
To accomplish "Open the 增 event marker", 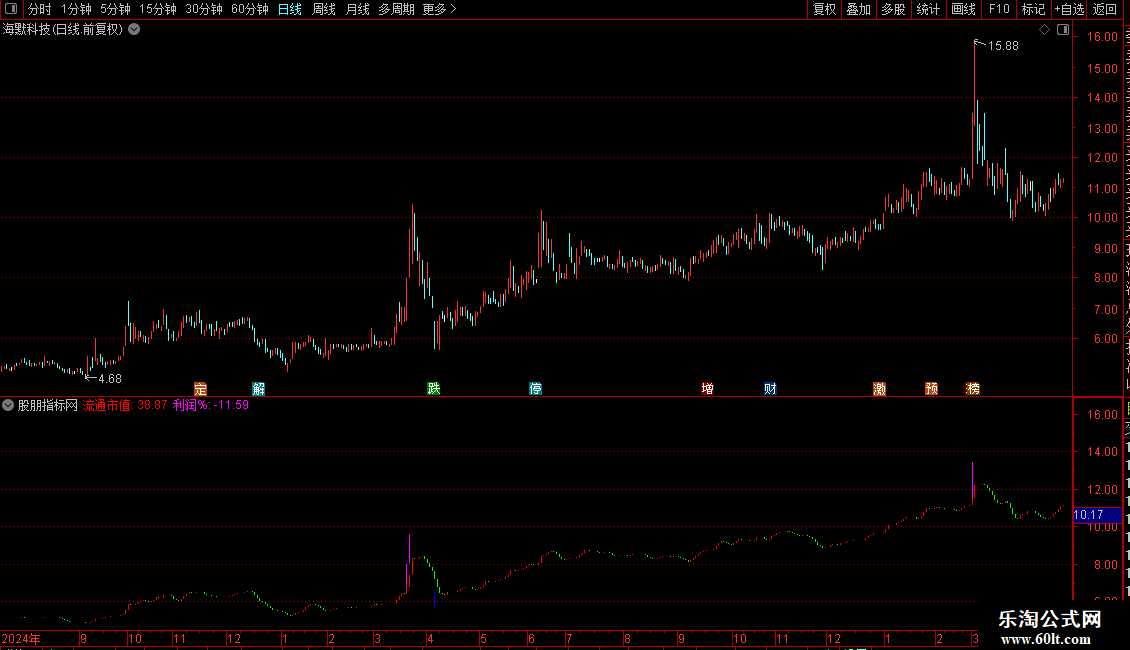I will tap(708, 389).
